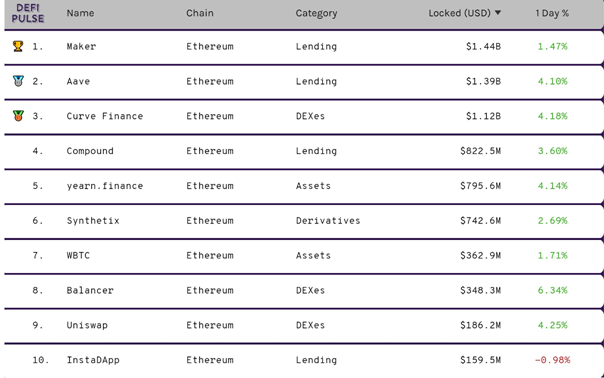Open the Uniswap entry
The width and height of the screenshot is (604, 378).
click(x=87, y=325)
